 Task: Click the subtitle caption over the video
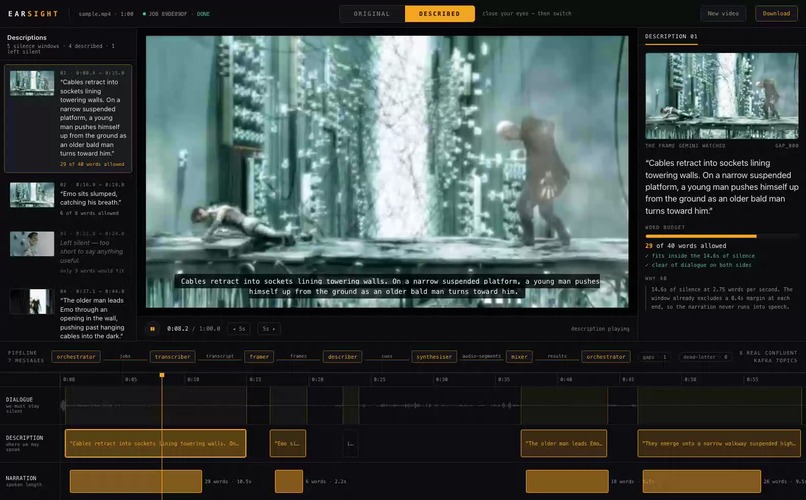tap(387, 286)
